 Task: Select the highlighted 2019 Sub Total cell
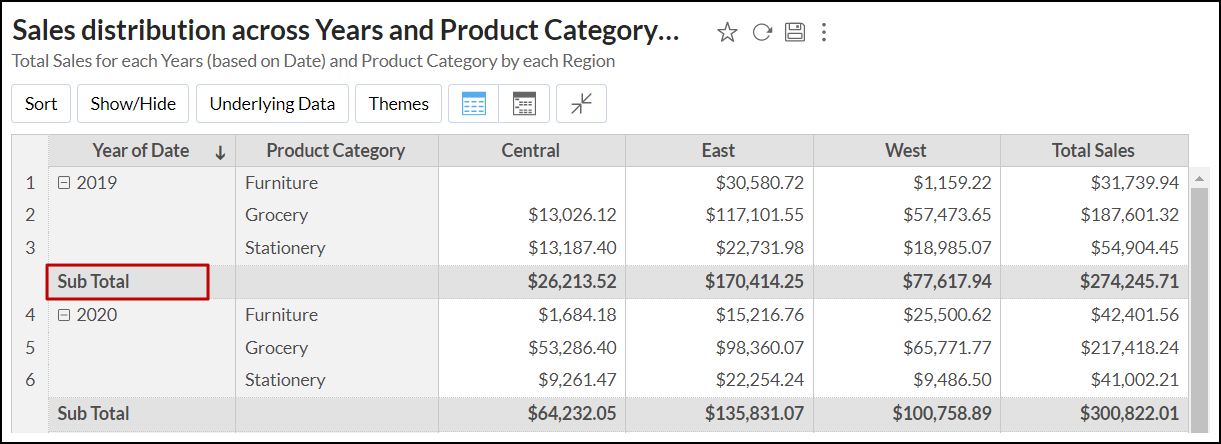coord(127,282)
